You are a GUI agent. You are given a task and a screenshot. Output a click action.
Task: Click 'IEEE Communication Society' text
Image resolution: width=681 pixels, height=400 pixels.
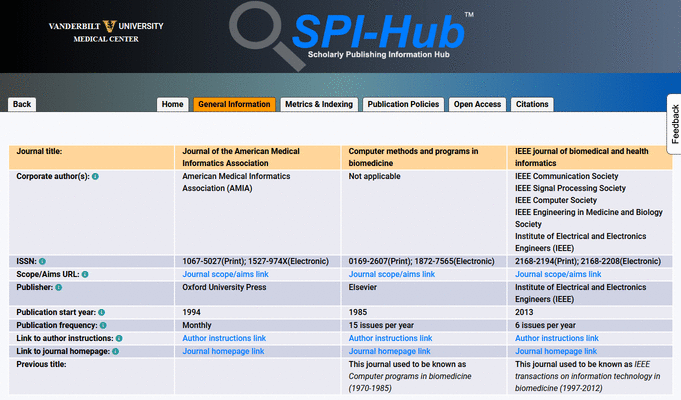[x=567, y=176]
